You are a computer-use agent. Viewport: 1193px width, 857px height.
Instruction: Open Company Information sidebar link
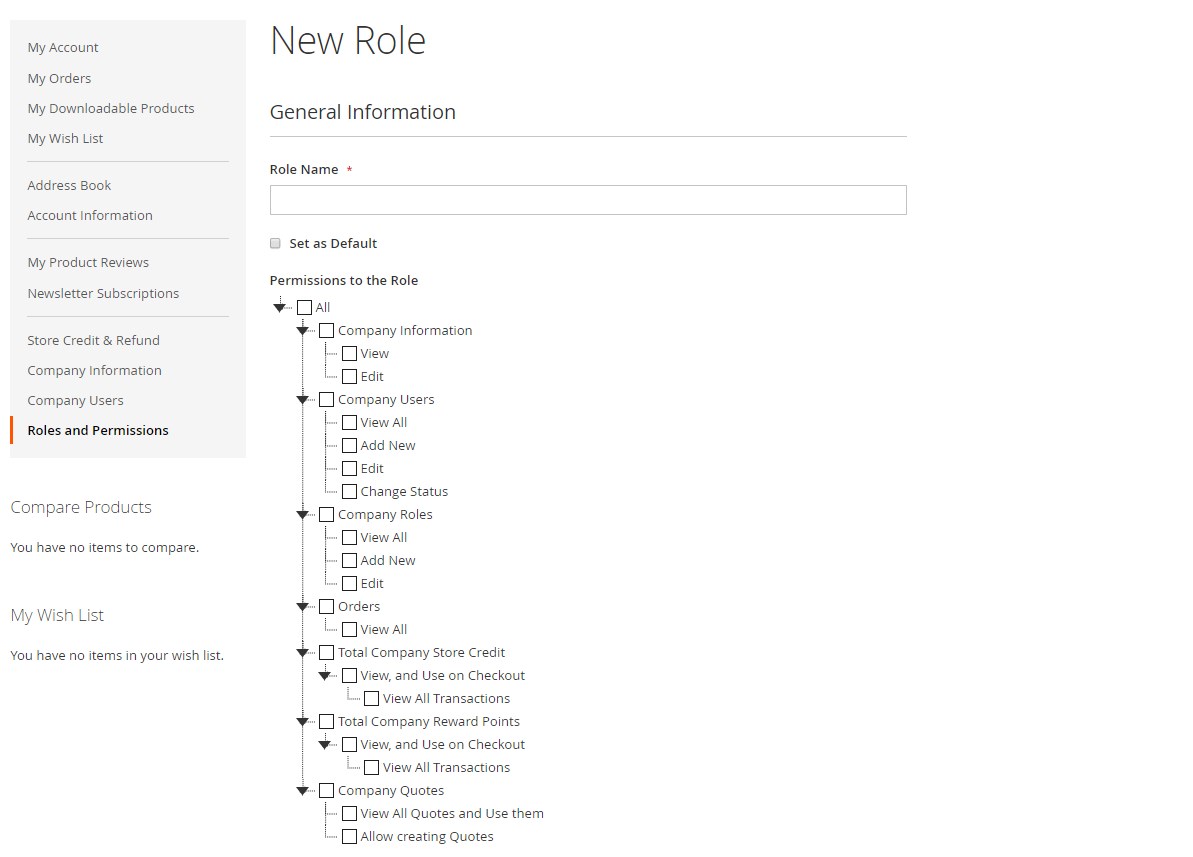point(94,370)
